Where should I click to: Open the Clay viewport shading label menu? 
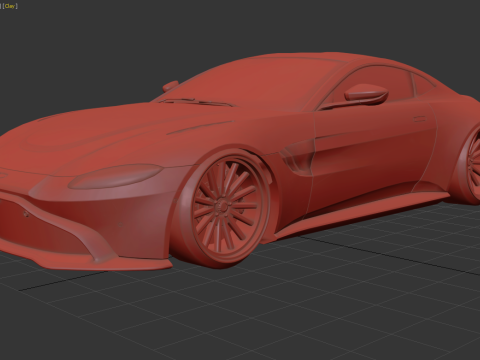(10, 6)
